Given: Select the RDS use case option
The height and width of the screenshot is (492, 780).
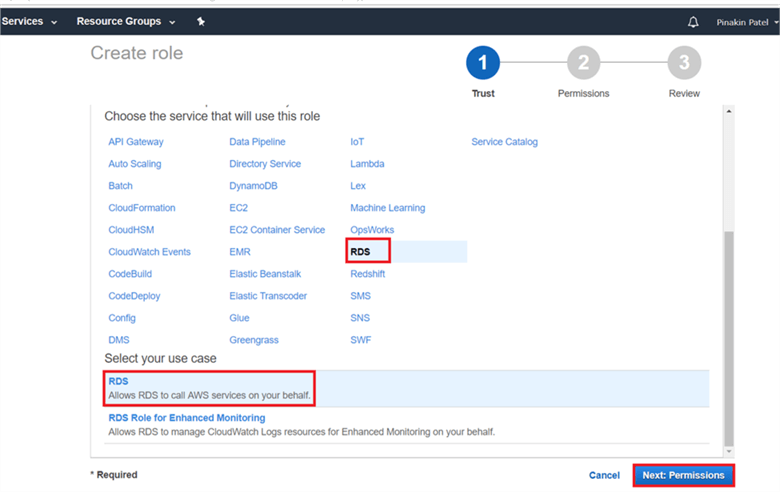Looking at the screenshot, I should [x=406, y=388].
